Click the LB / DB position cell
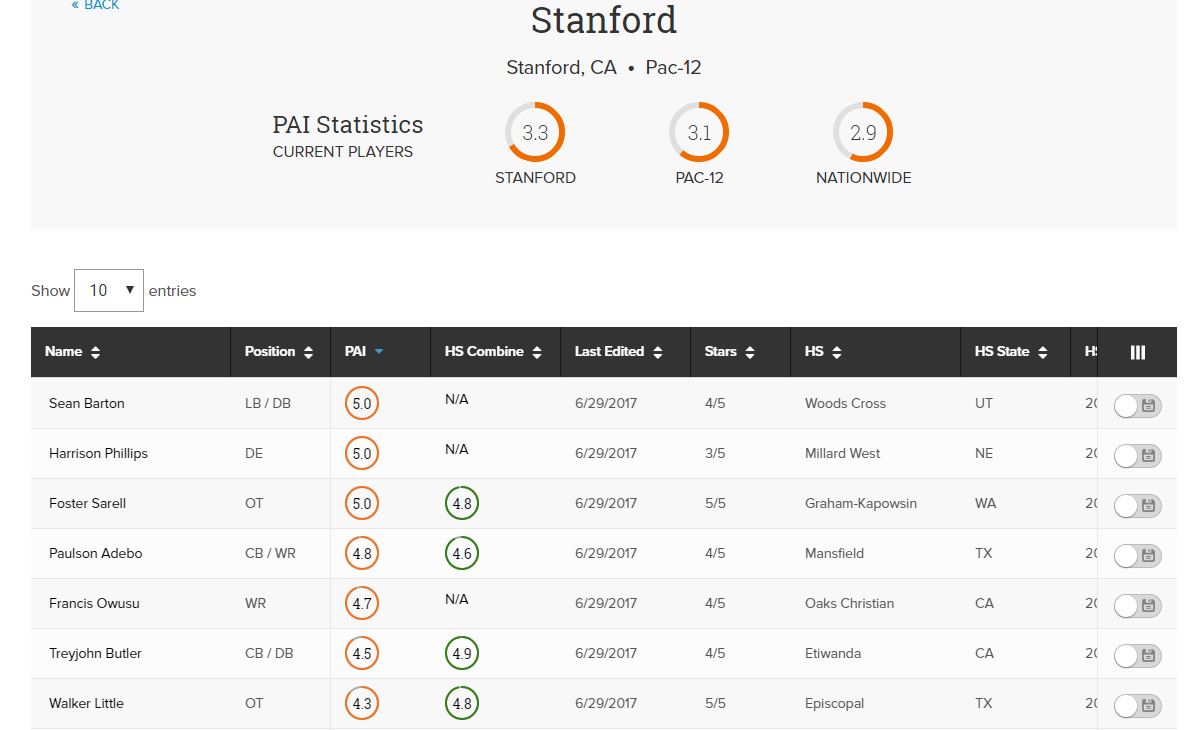 268,403
